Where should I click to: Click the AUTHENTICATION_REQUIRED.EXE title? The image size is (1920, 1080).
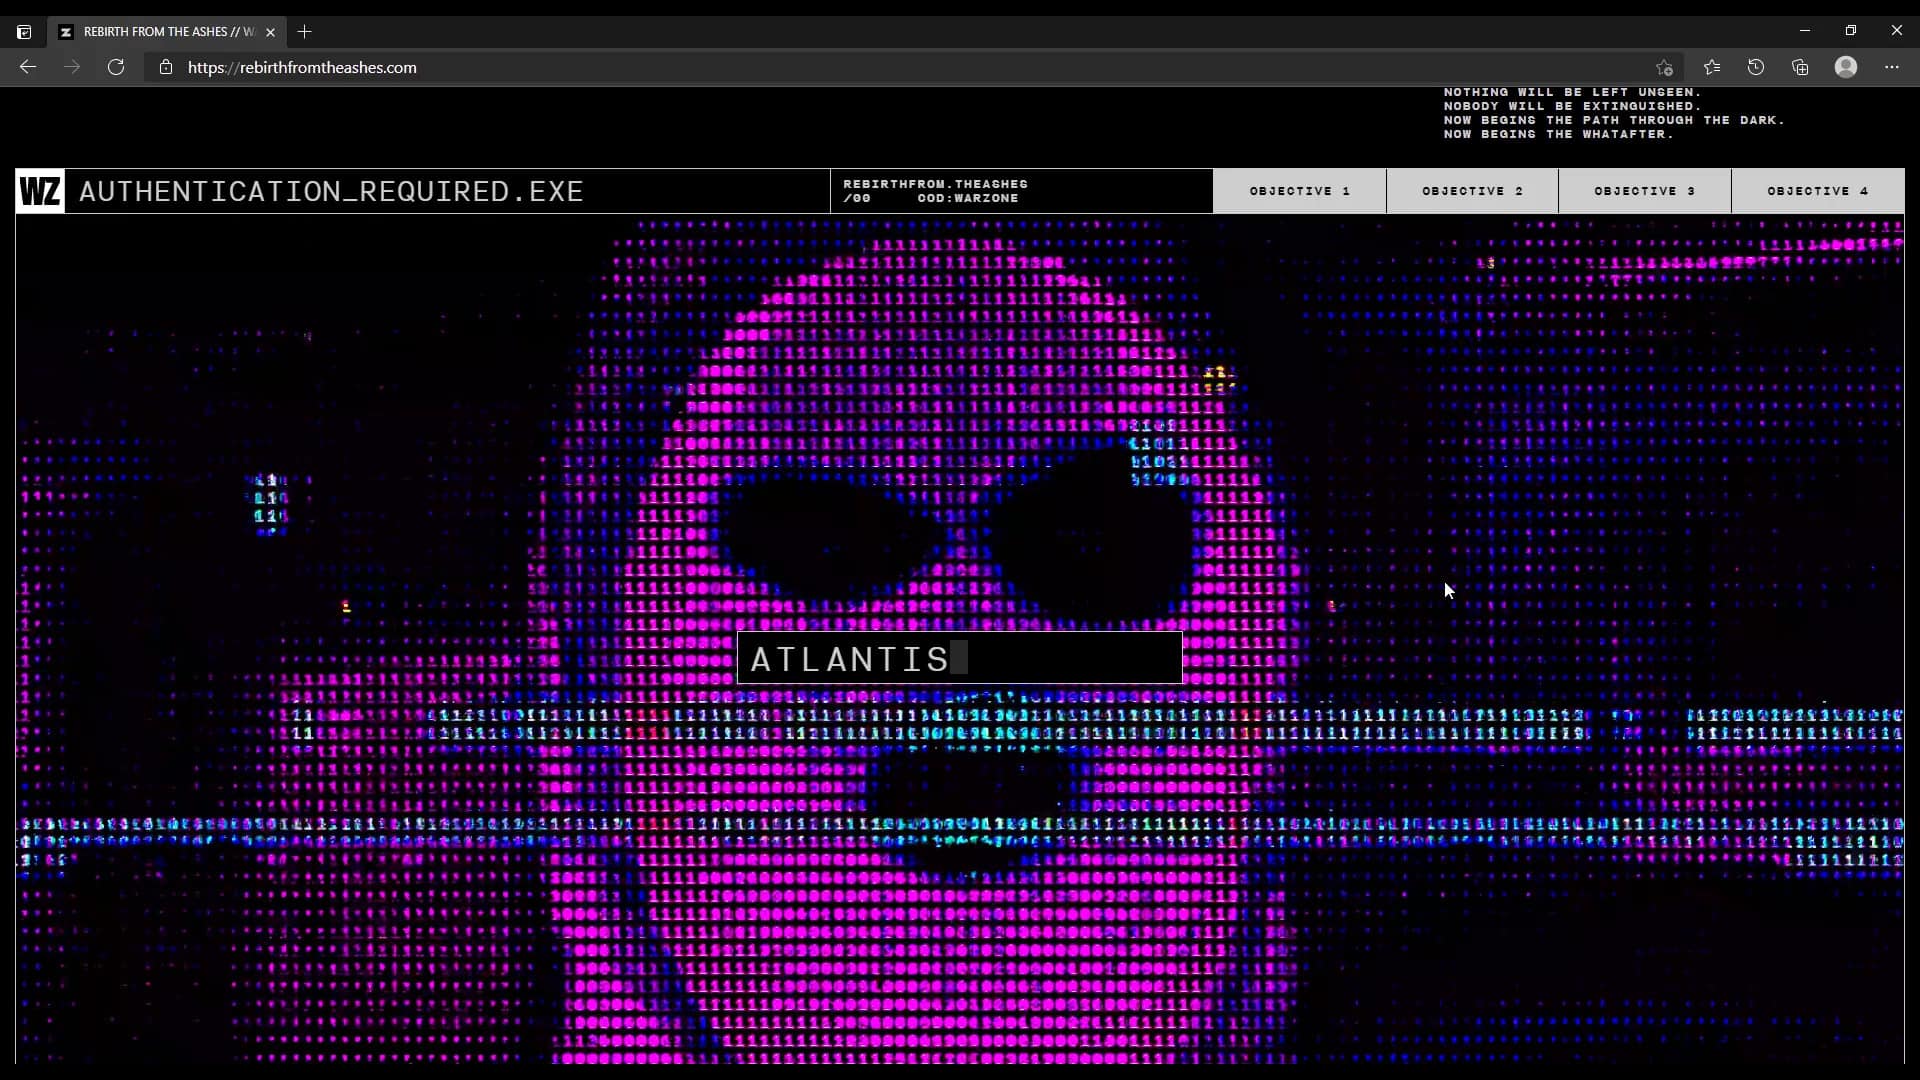(x=331, y=191)
